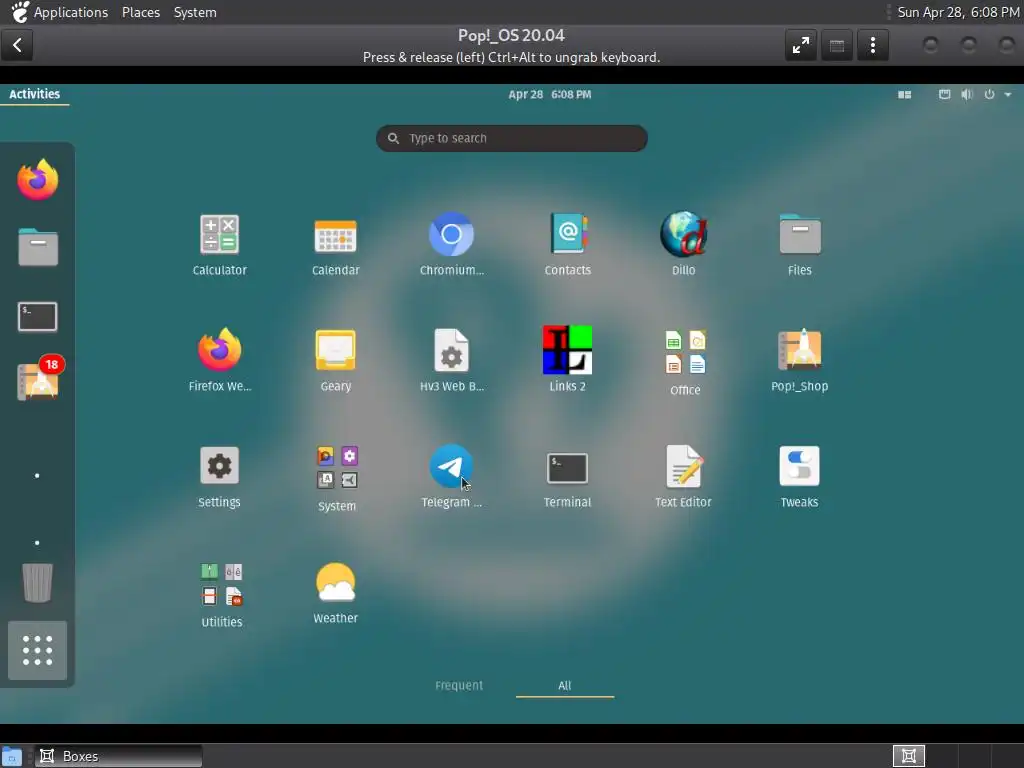Open Terminal from the dock
The image size is (1024, 768).
click(37, 317)
